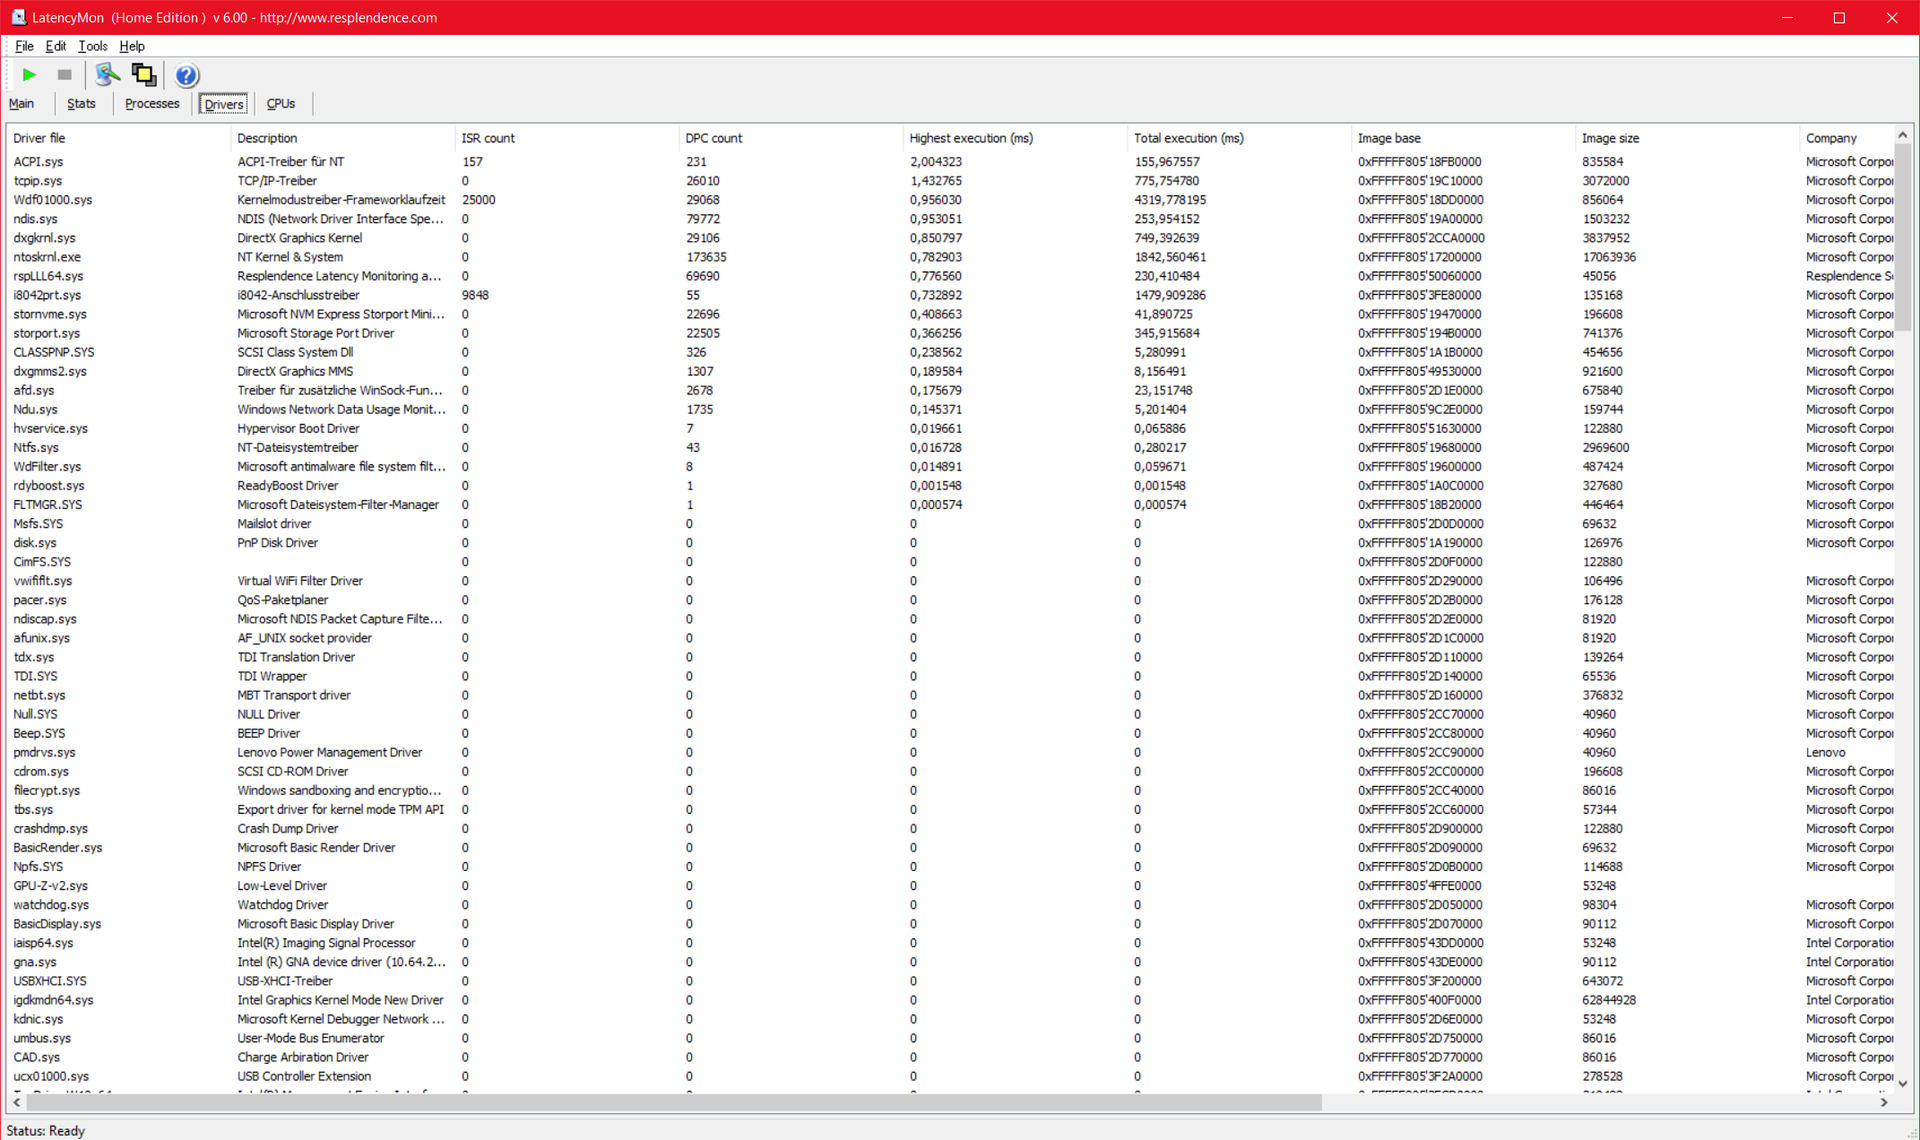Select the rspLLL64.sys driver entry
The width and height of the screenshot is (1920, 1140).
[48, 276]
